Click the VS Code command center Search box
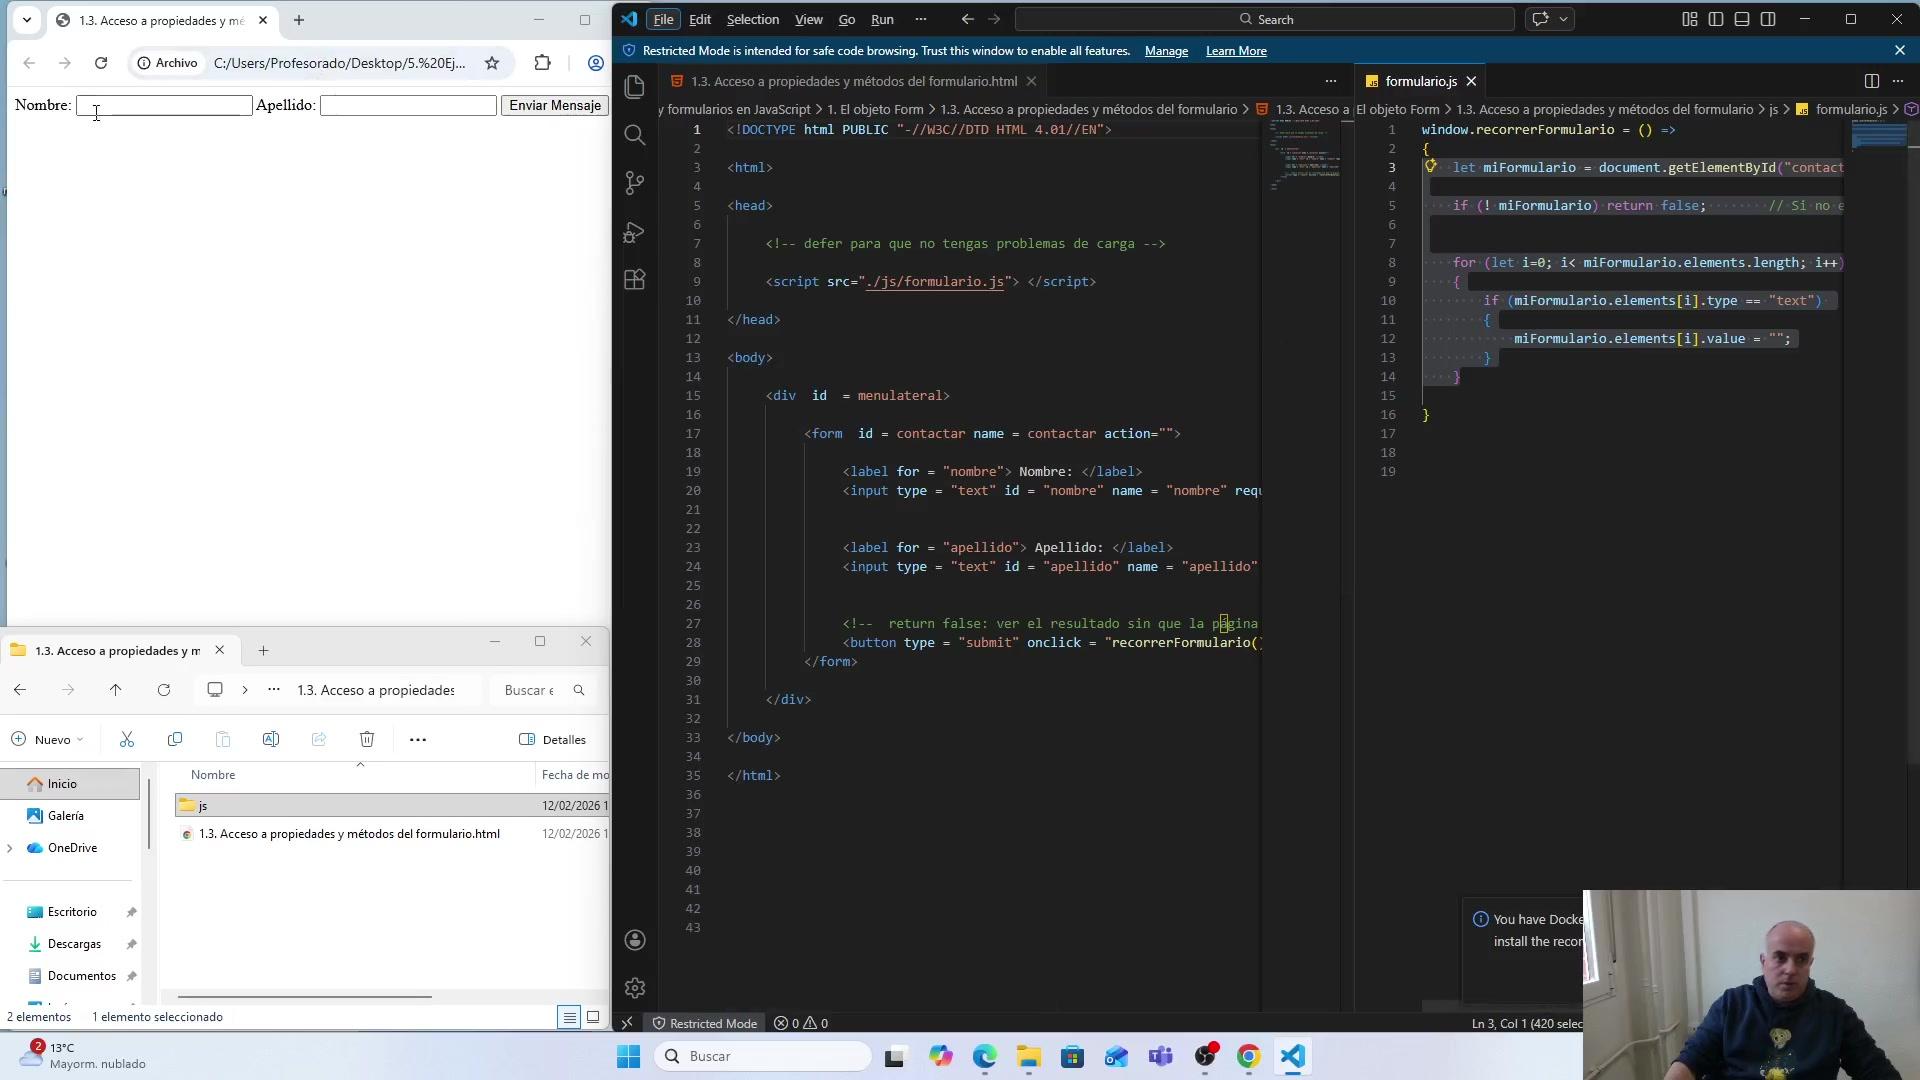This screenshot has height=1080, width=1920. click(1265, 19)
